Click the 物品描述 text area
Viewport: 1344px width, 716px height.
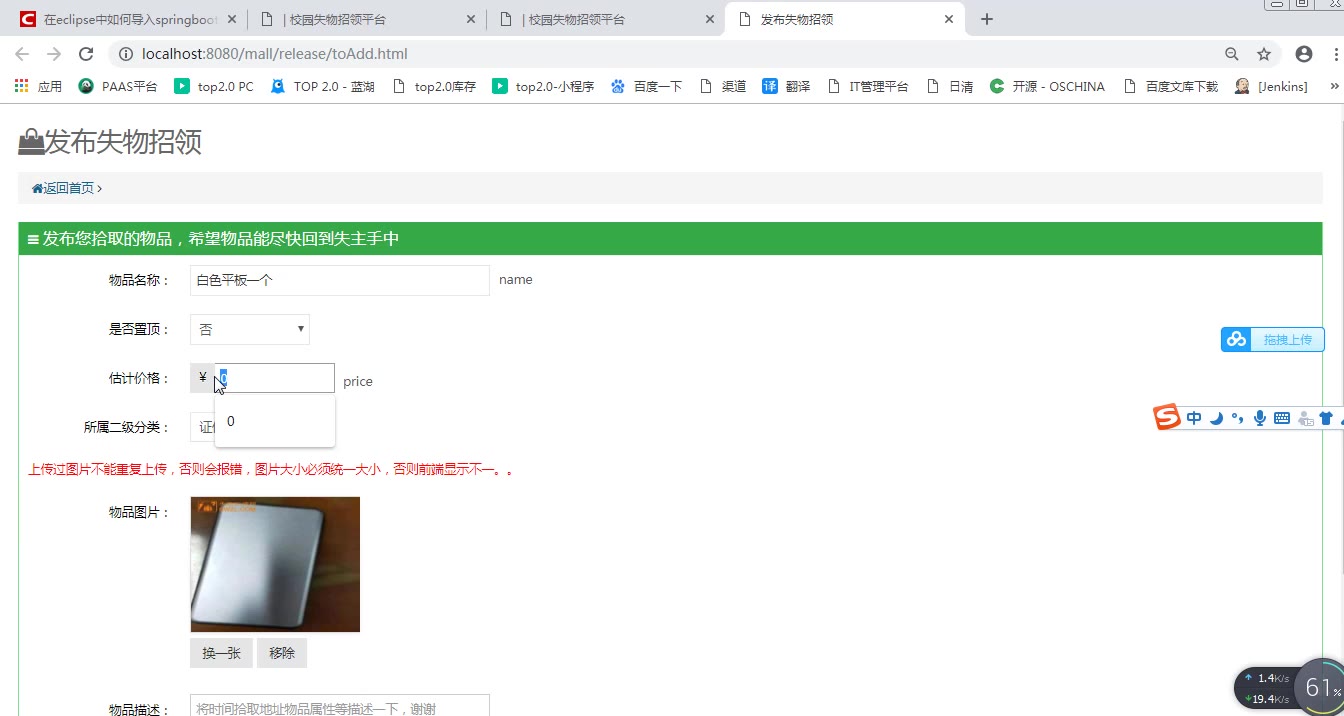(x=340, y=705)
